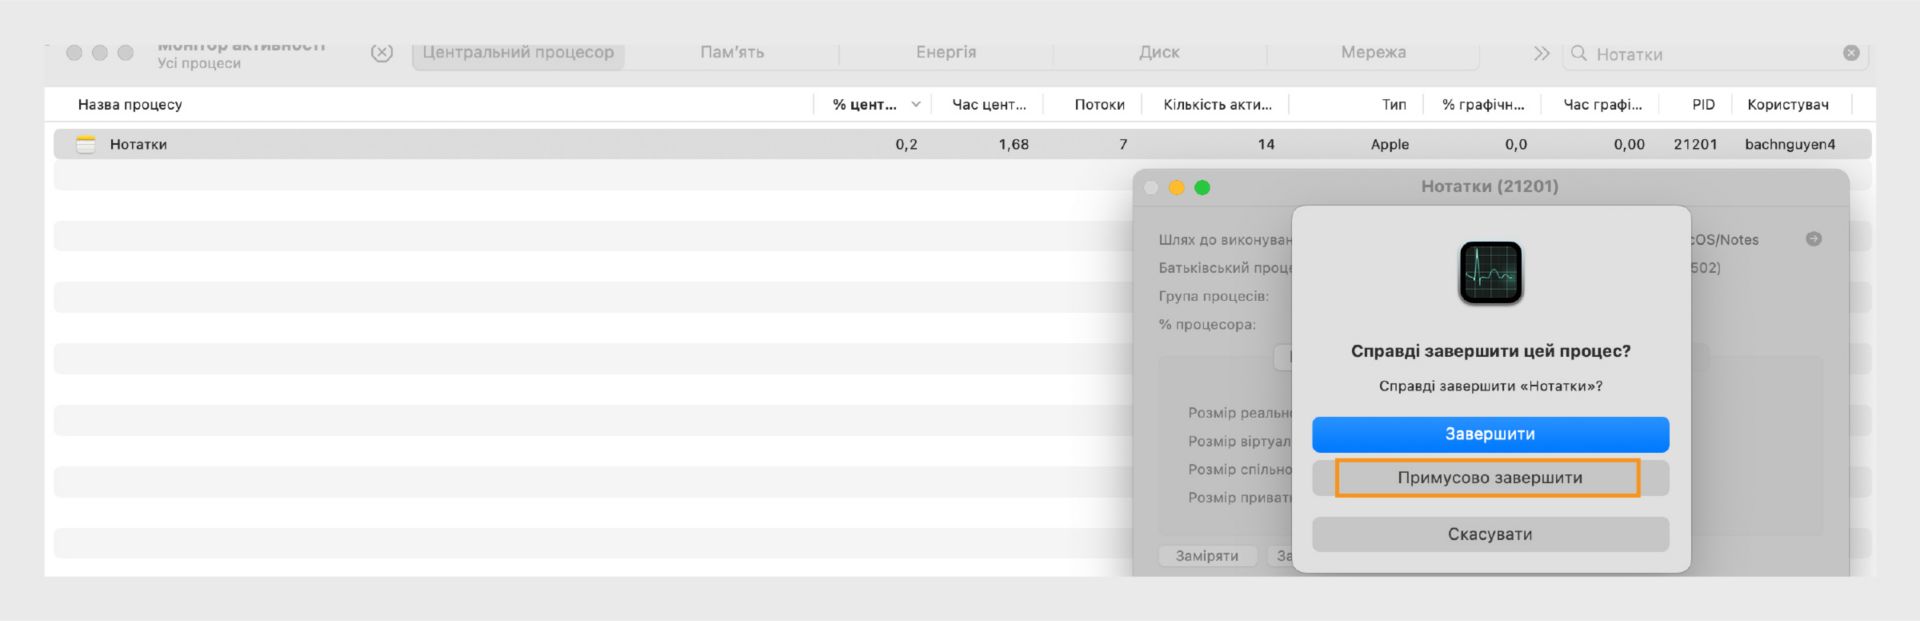Switch to Диск tab
Screen dimensions: 1920x621
click(x=1159, y=53)
